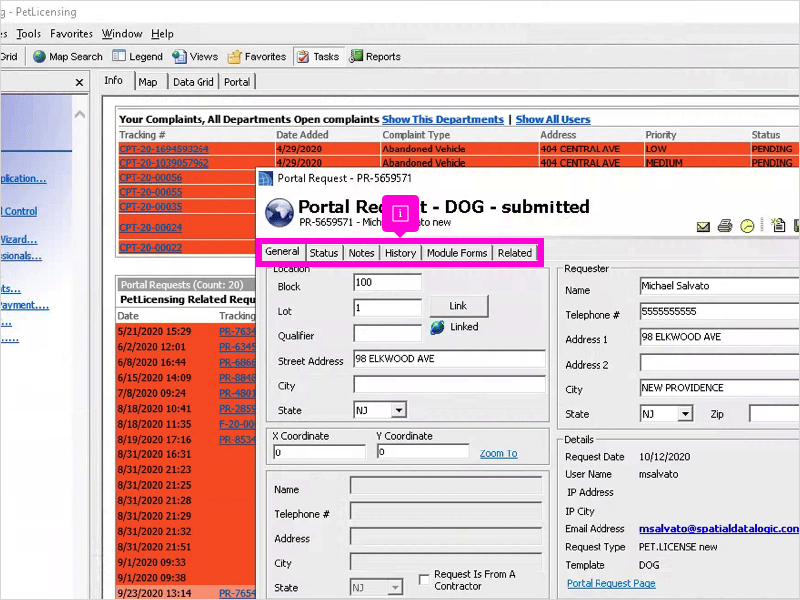The height and width of the screenshot is (600, 800).
Task: Click the globe Linked icon
Action: pyautogui.click(x=437, y=328)
